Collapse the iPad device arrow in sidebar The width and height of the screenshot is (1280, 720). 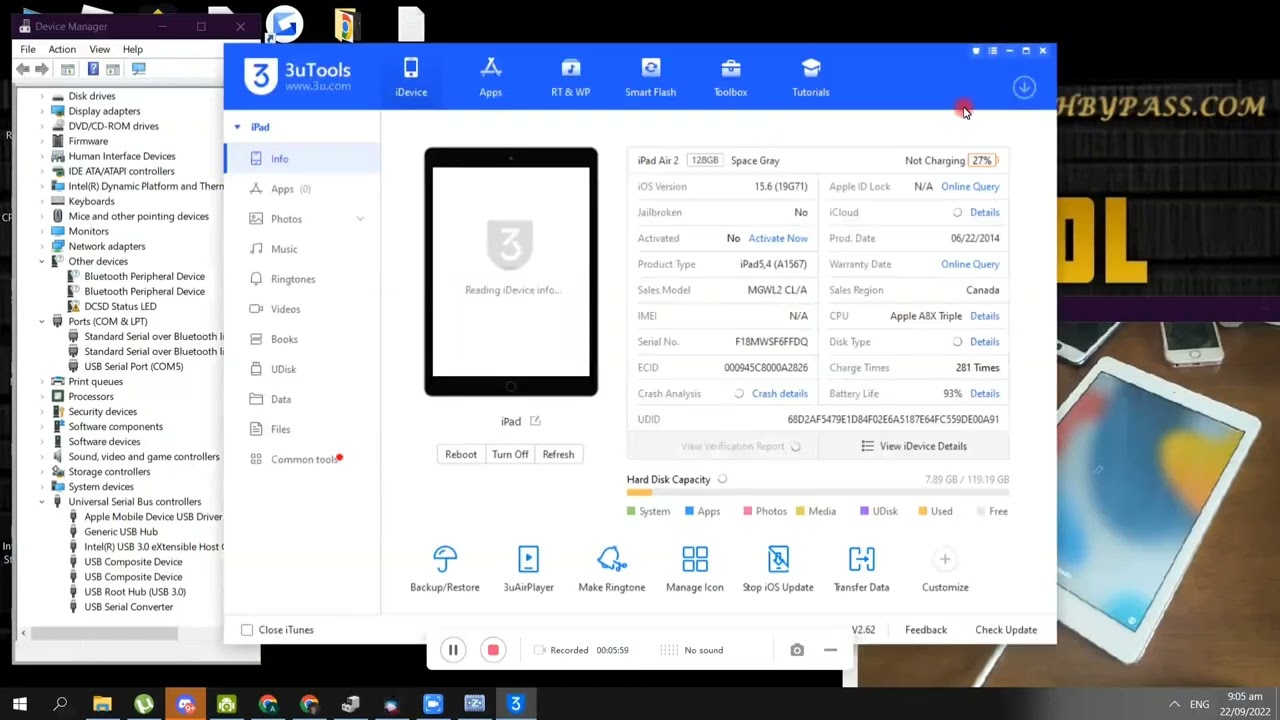pyautogui.click(x=237, y=127)
